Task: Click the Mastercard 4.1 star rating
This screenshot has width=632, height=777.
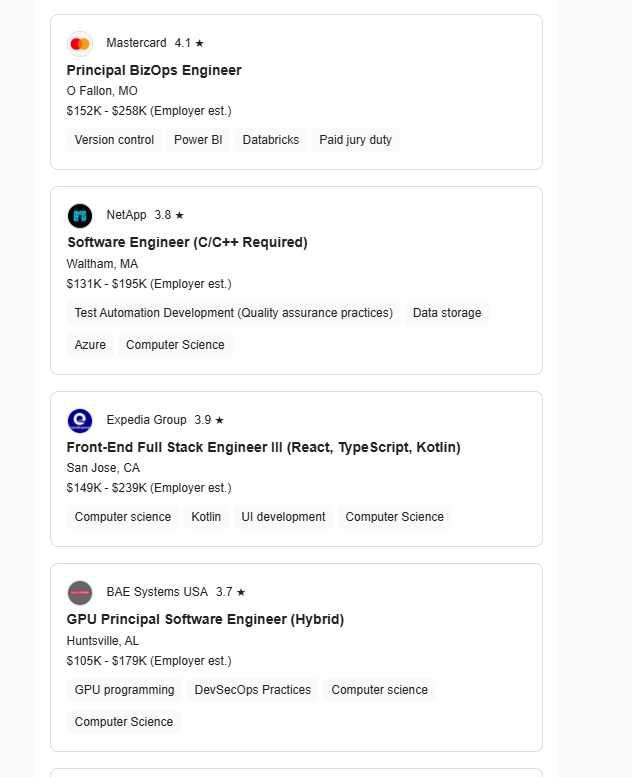Action: point(189,43)
